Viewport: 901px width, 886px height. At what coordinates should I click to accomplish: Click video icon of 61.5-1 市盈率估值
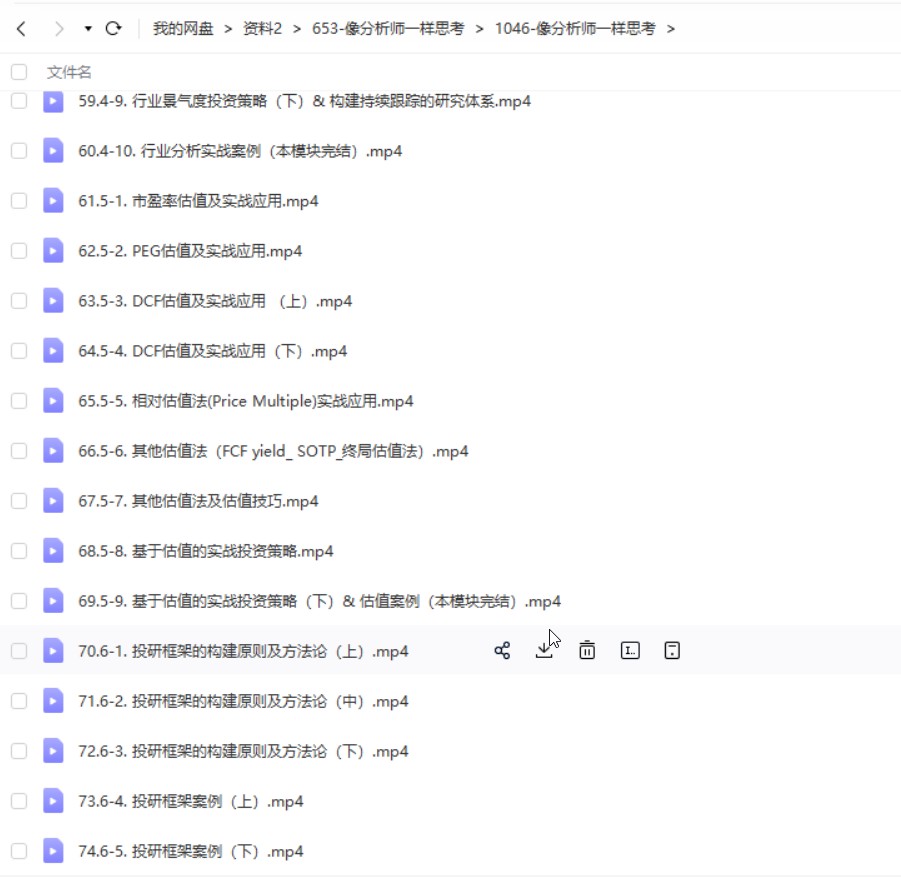(x=53, y=201)
